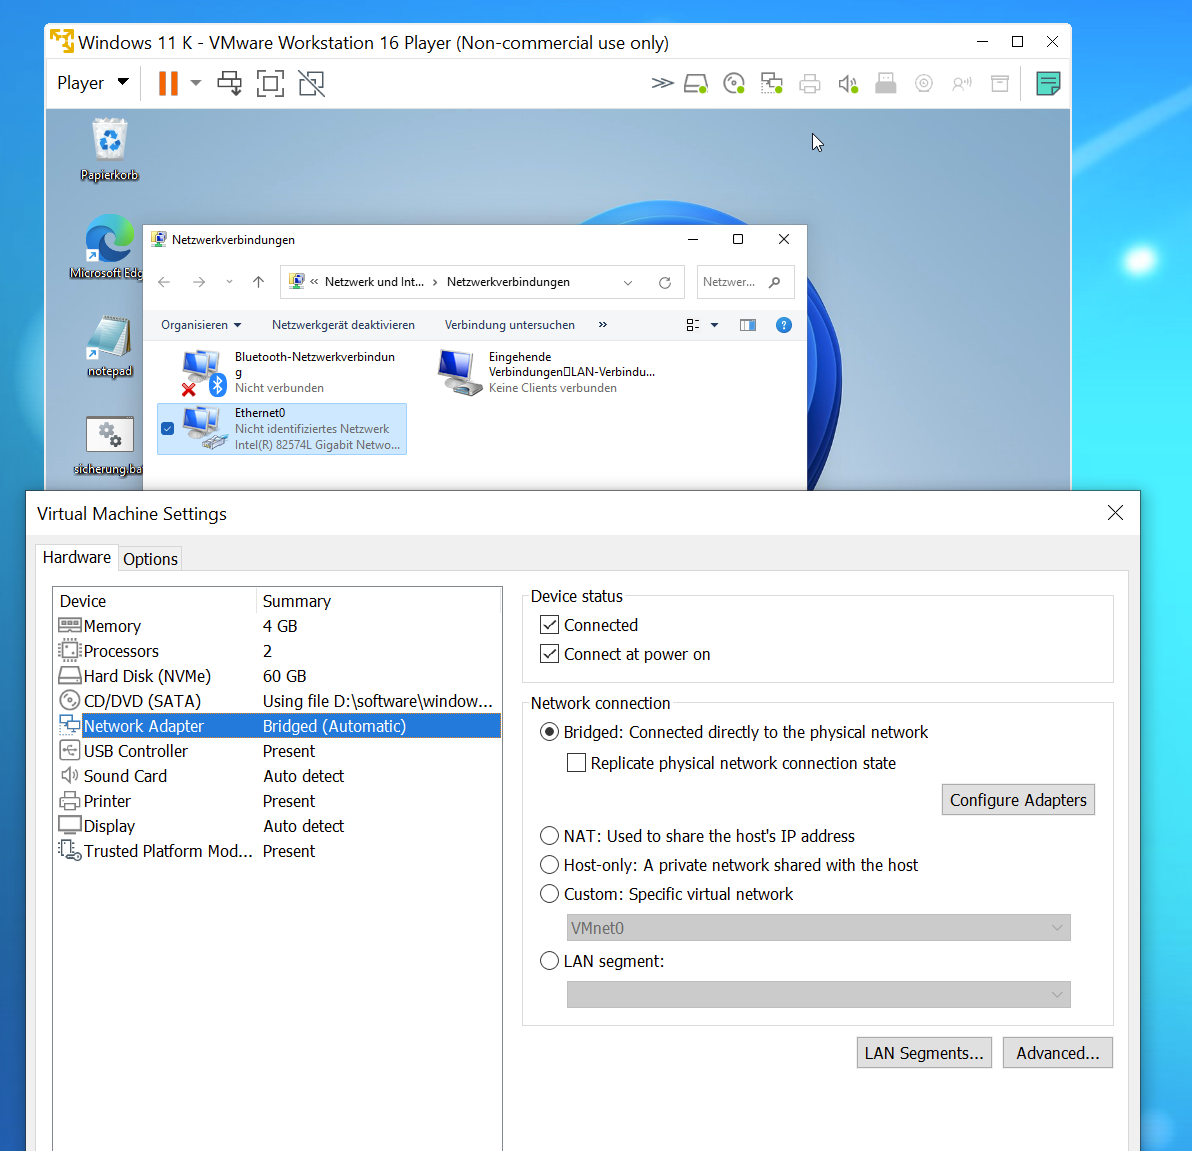The width and height of the screenshot is (1192, 1151).
Task: Select Processors in the device list
Action: pos(279,652)
